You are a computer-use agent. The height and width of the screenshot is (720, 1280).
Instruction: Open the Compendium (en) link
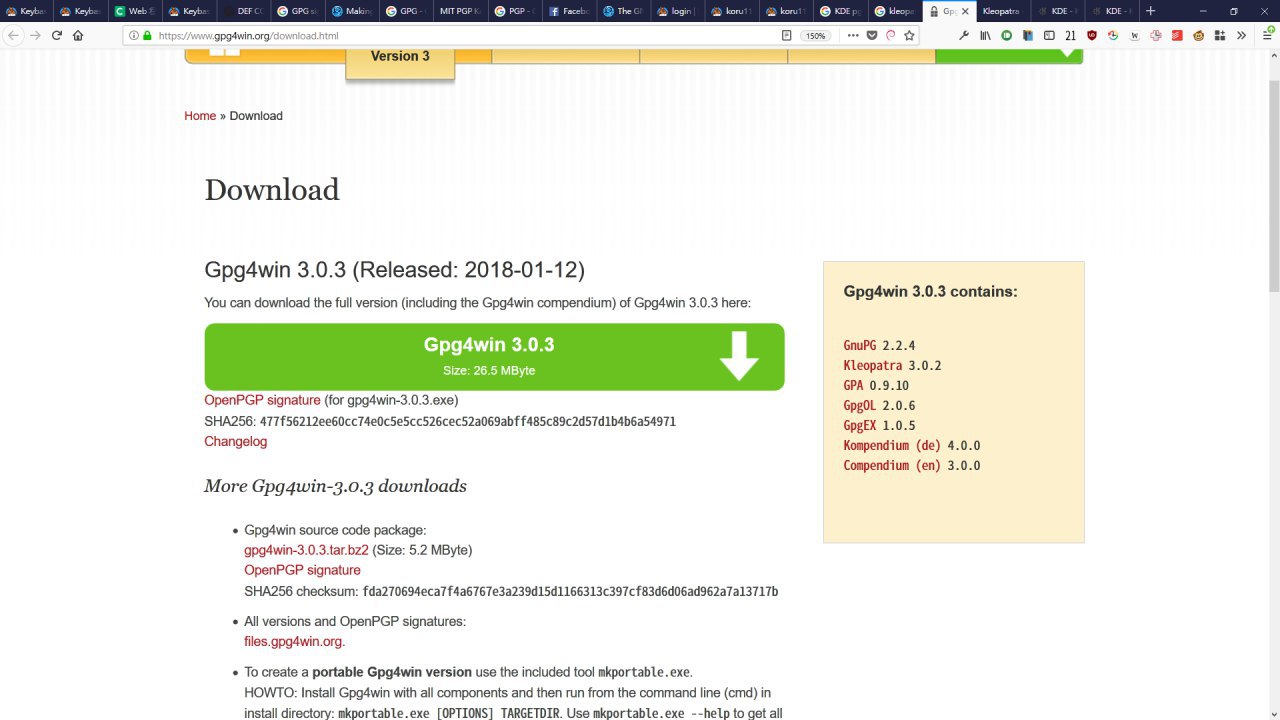pyautogui.click(x=892, y=466)
